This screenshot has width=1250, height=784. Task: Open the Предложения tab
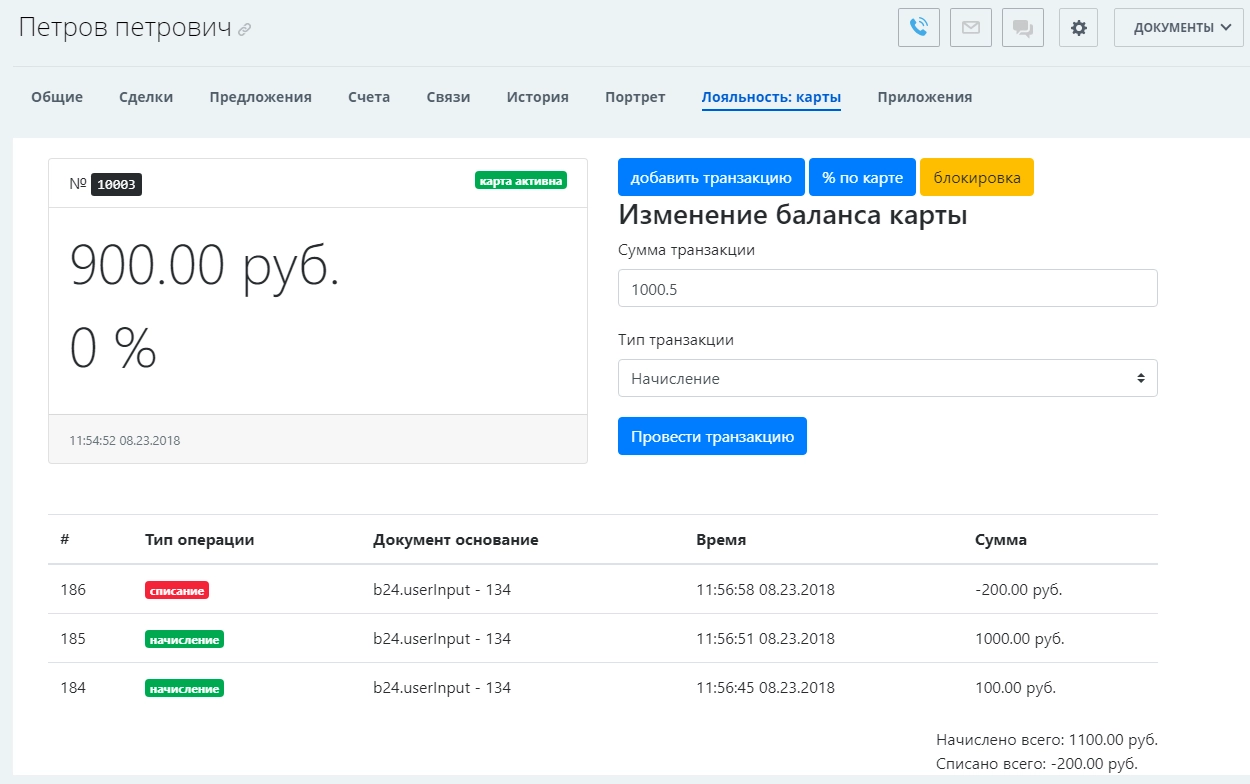pos(260,97)
